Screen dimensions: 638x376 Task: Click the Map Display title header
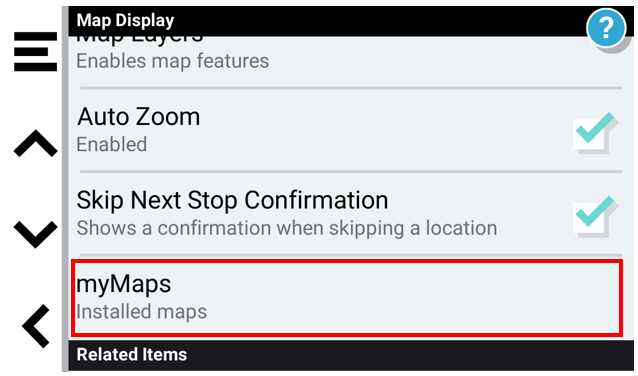click(125, 20)
